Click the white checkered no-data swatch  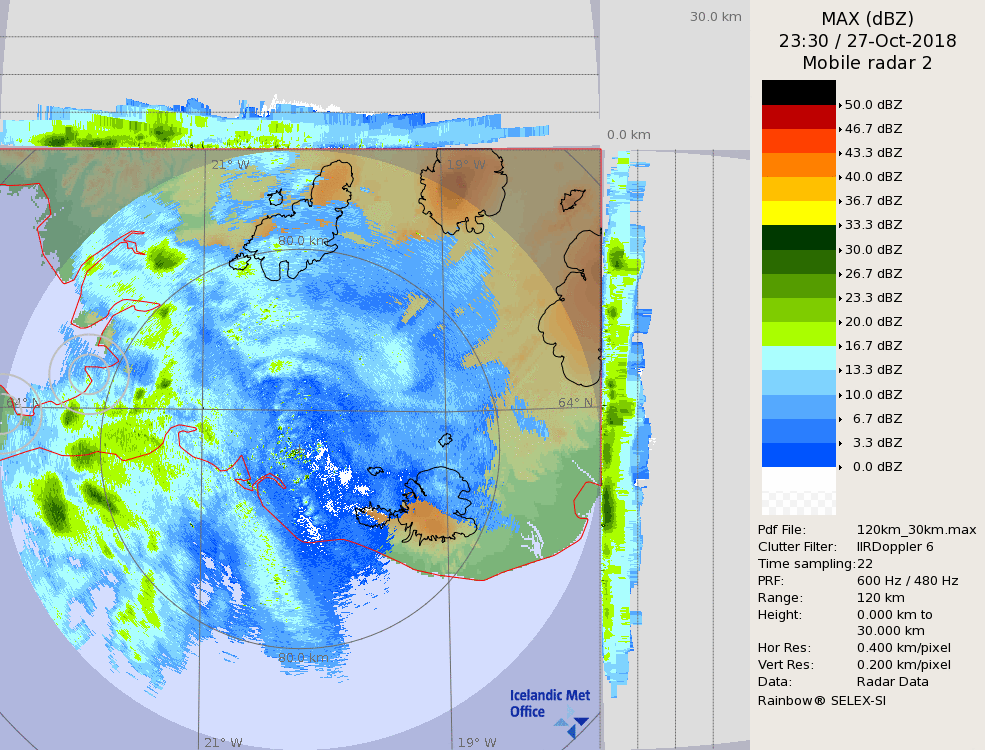pyautogui.click(x=798, y=491)
